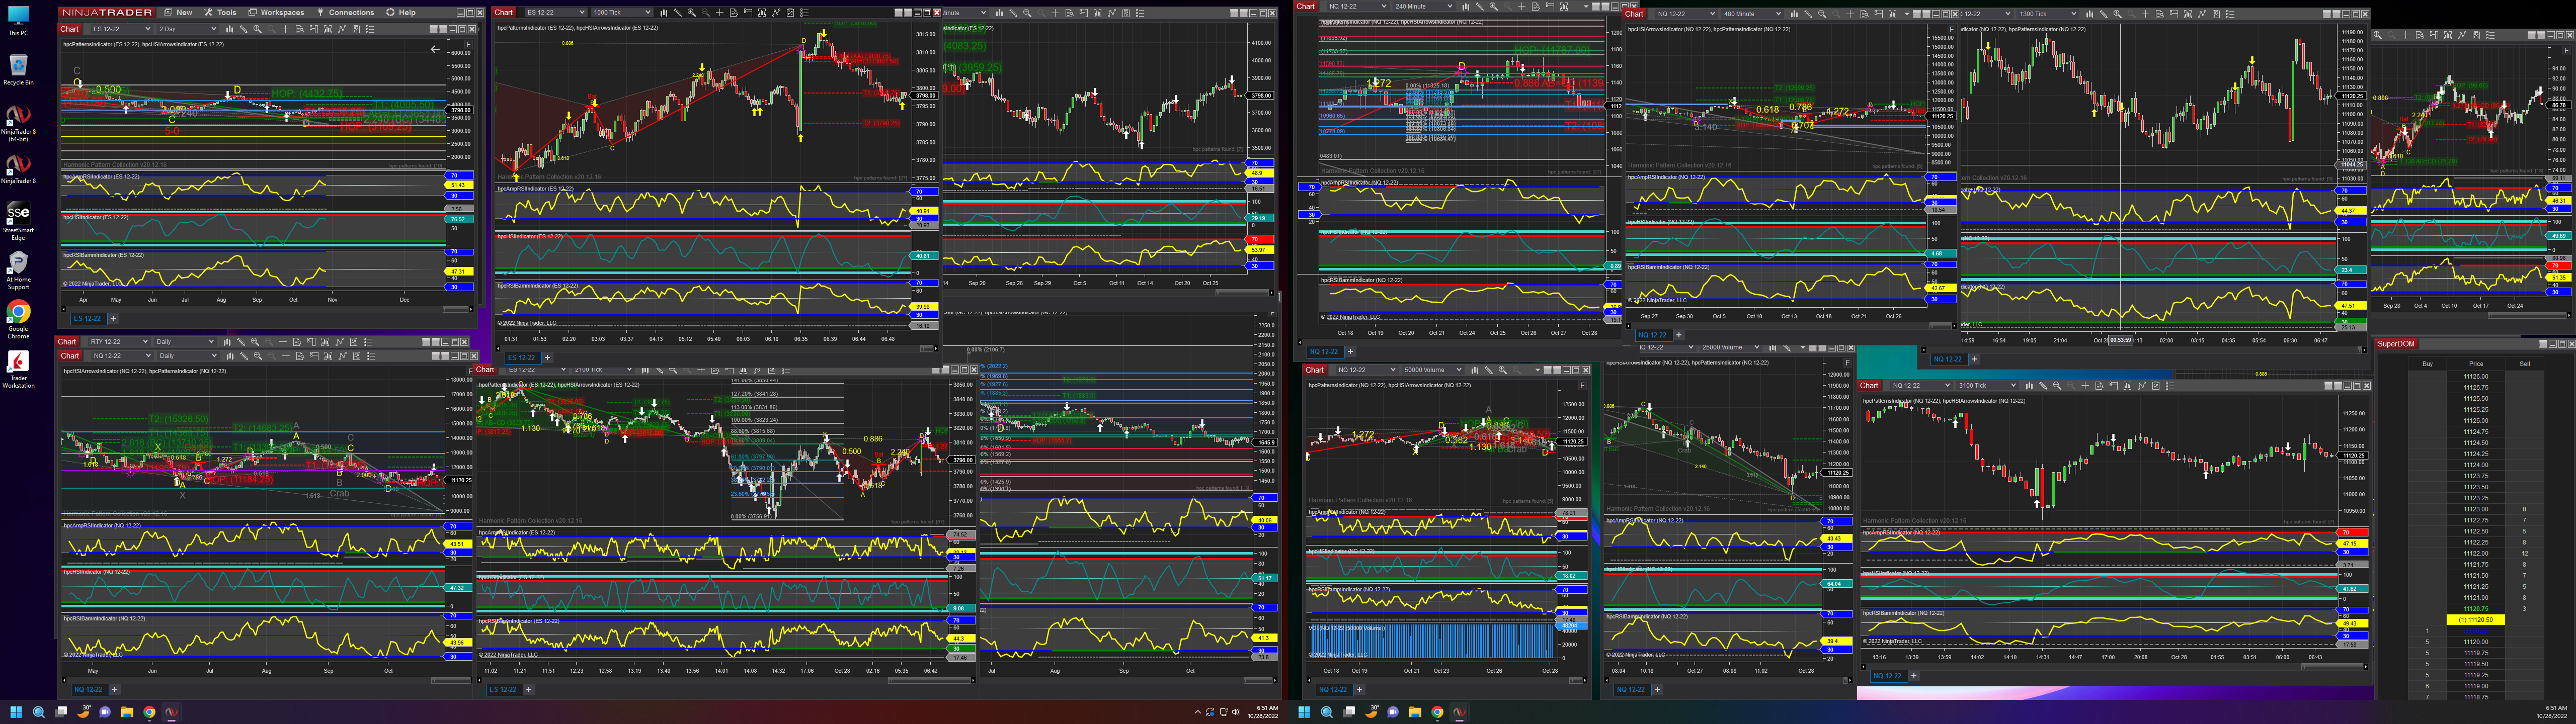
Task: Add new tab beside ES 12-22 tab under 2 Day chart
Action: click(x=113, y=318)
